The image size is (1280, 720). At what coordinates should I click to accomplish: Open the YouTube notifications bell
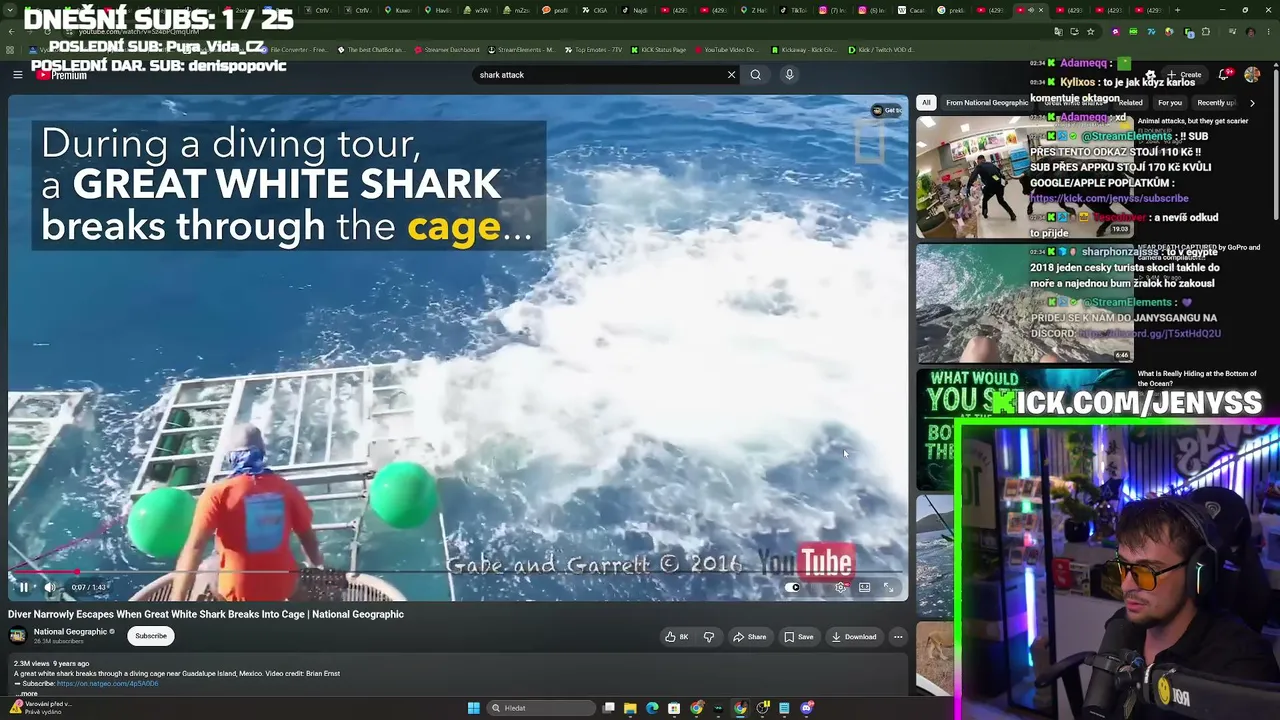[x=1225, y=75]
